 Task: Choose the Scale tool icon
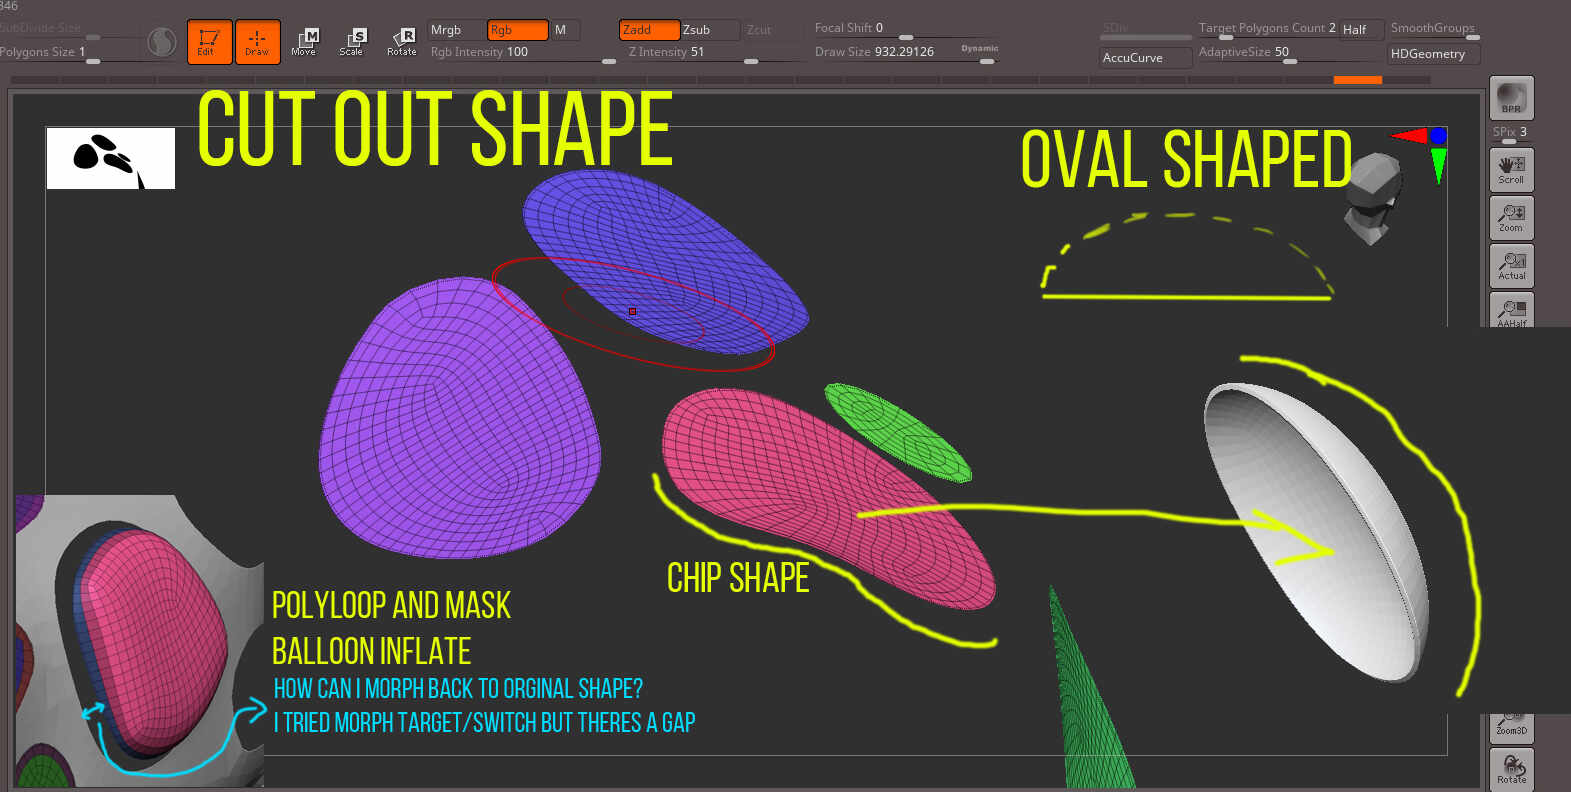pos(352,42)
